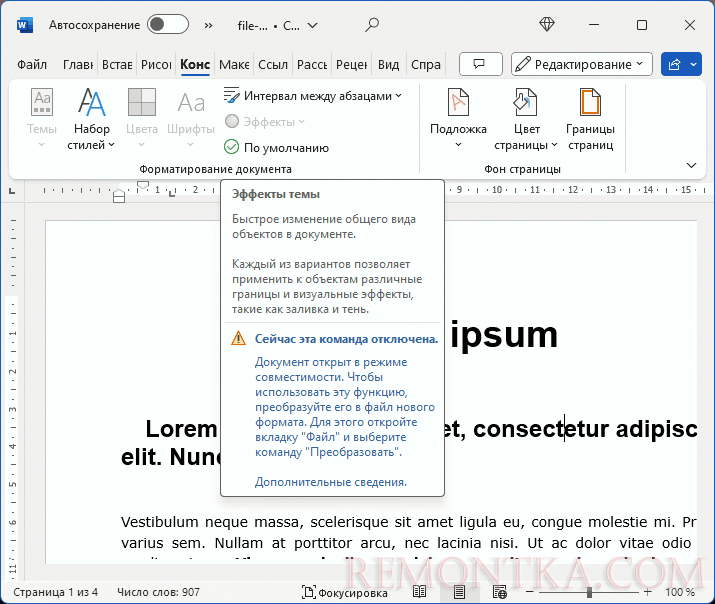Viewport: 715px width, 604px height.
Task: Open the Справка ribbon tab
Action: pyautogui.click(x=426, y=65)
